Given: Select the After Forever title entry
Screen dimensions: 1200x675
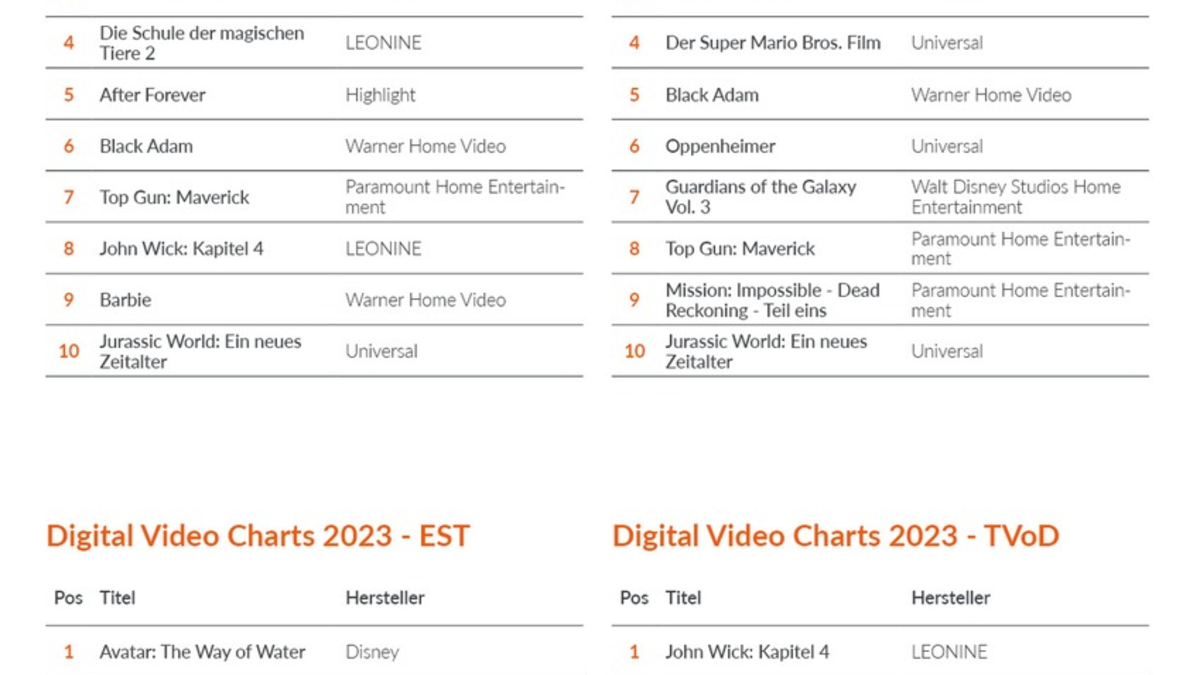Looking at the screenshot, I should click(x=152, y=95).
